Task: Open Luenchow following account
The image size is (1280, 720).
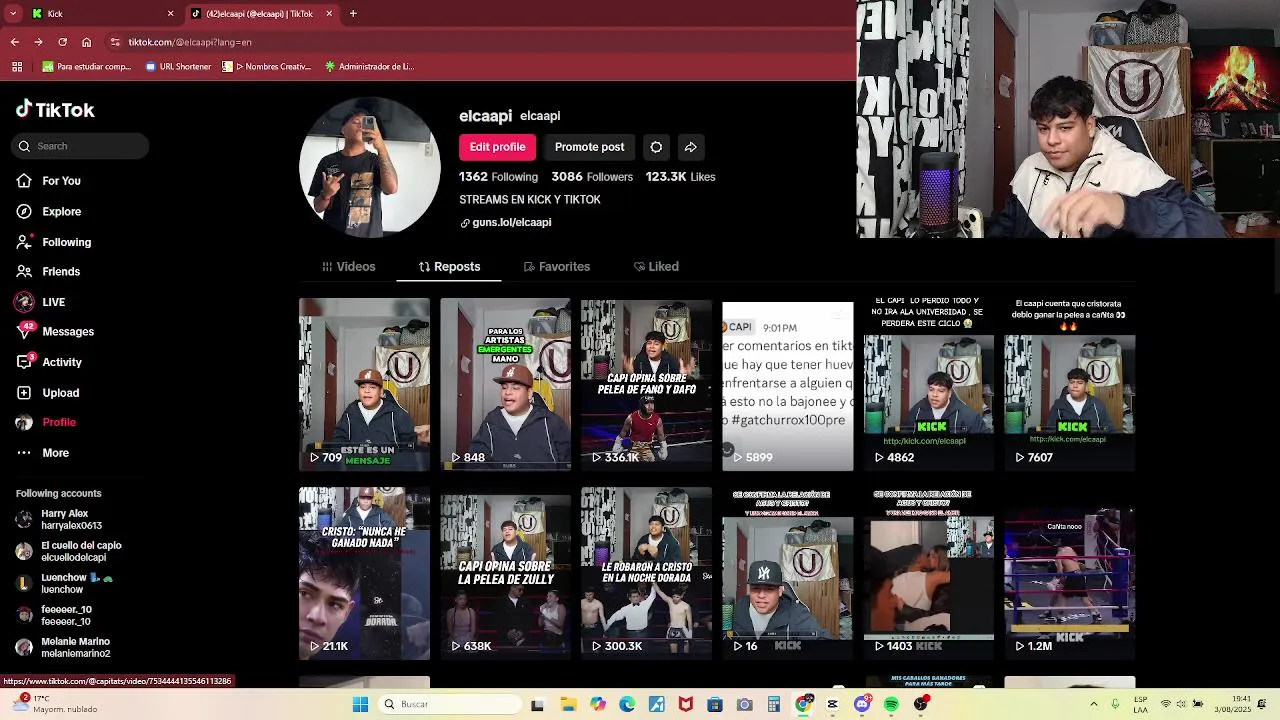Action: pyautogui.click(x=64, y=583)
